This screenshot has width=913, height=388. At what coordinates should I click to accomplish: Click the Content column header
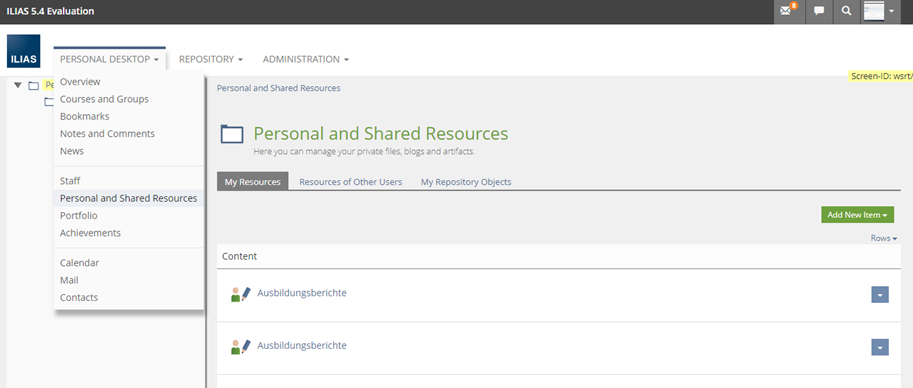click(239, 256)
